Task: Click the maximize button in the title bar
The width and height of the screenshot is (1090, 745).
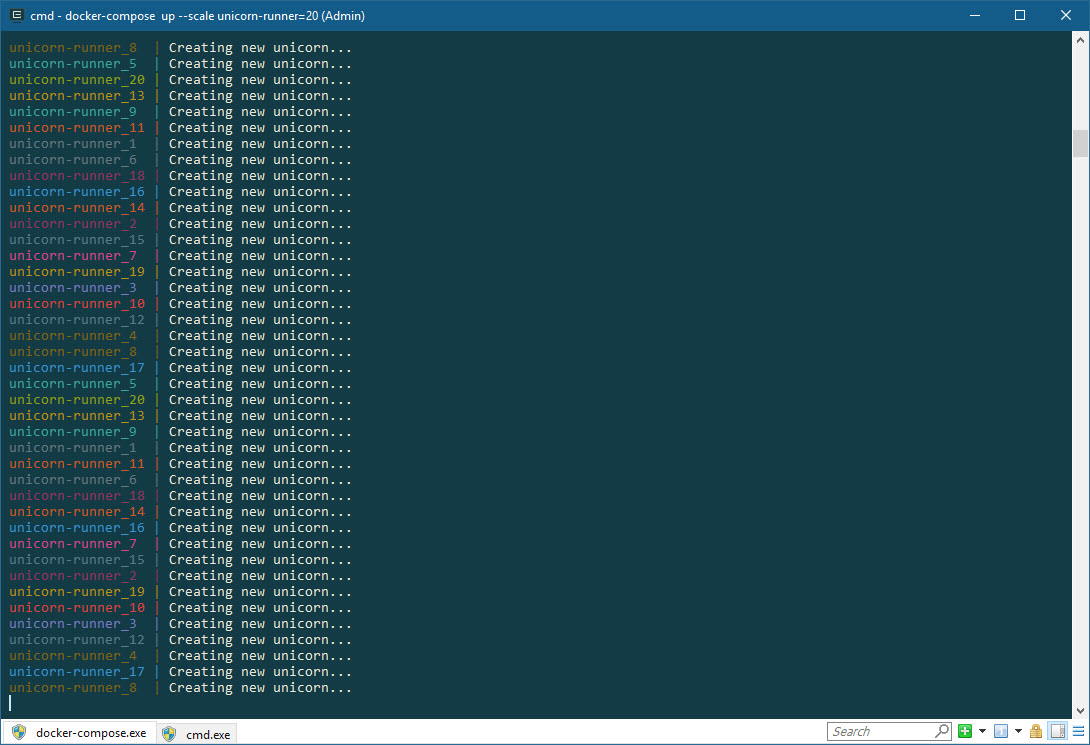Action: click(x=1019, y=15)
